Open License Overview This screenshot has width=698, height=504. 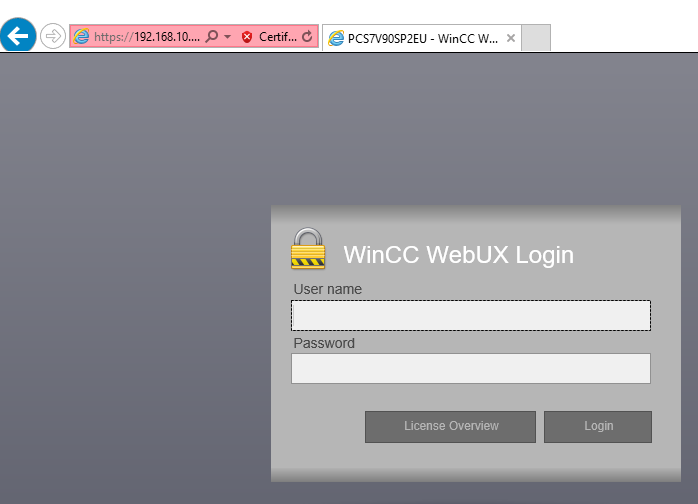450,427
